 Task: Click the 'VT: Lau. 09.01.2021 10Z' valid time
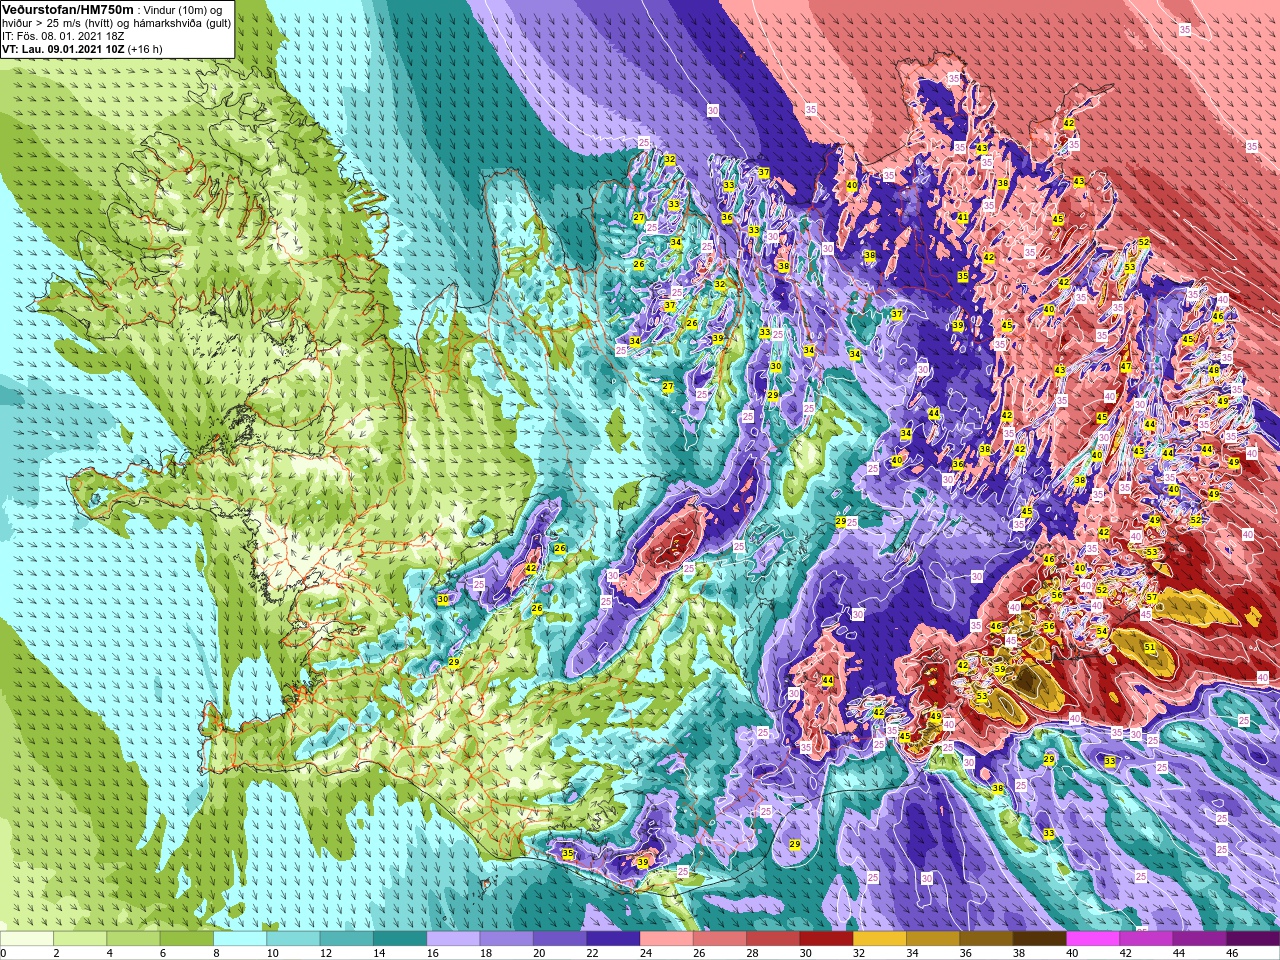pyautogui.click(x=63, y=49)
